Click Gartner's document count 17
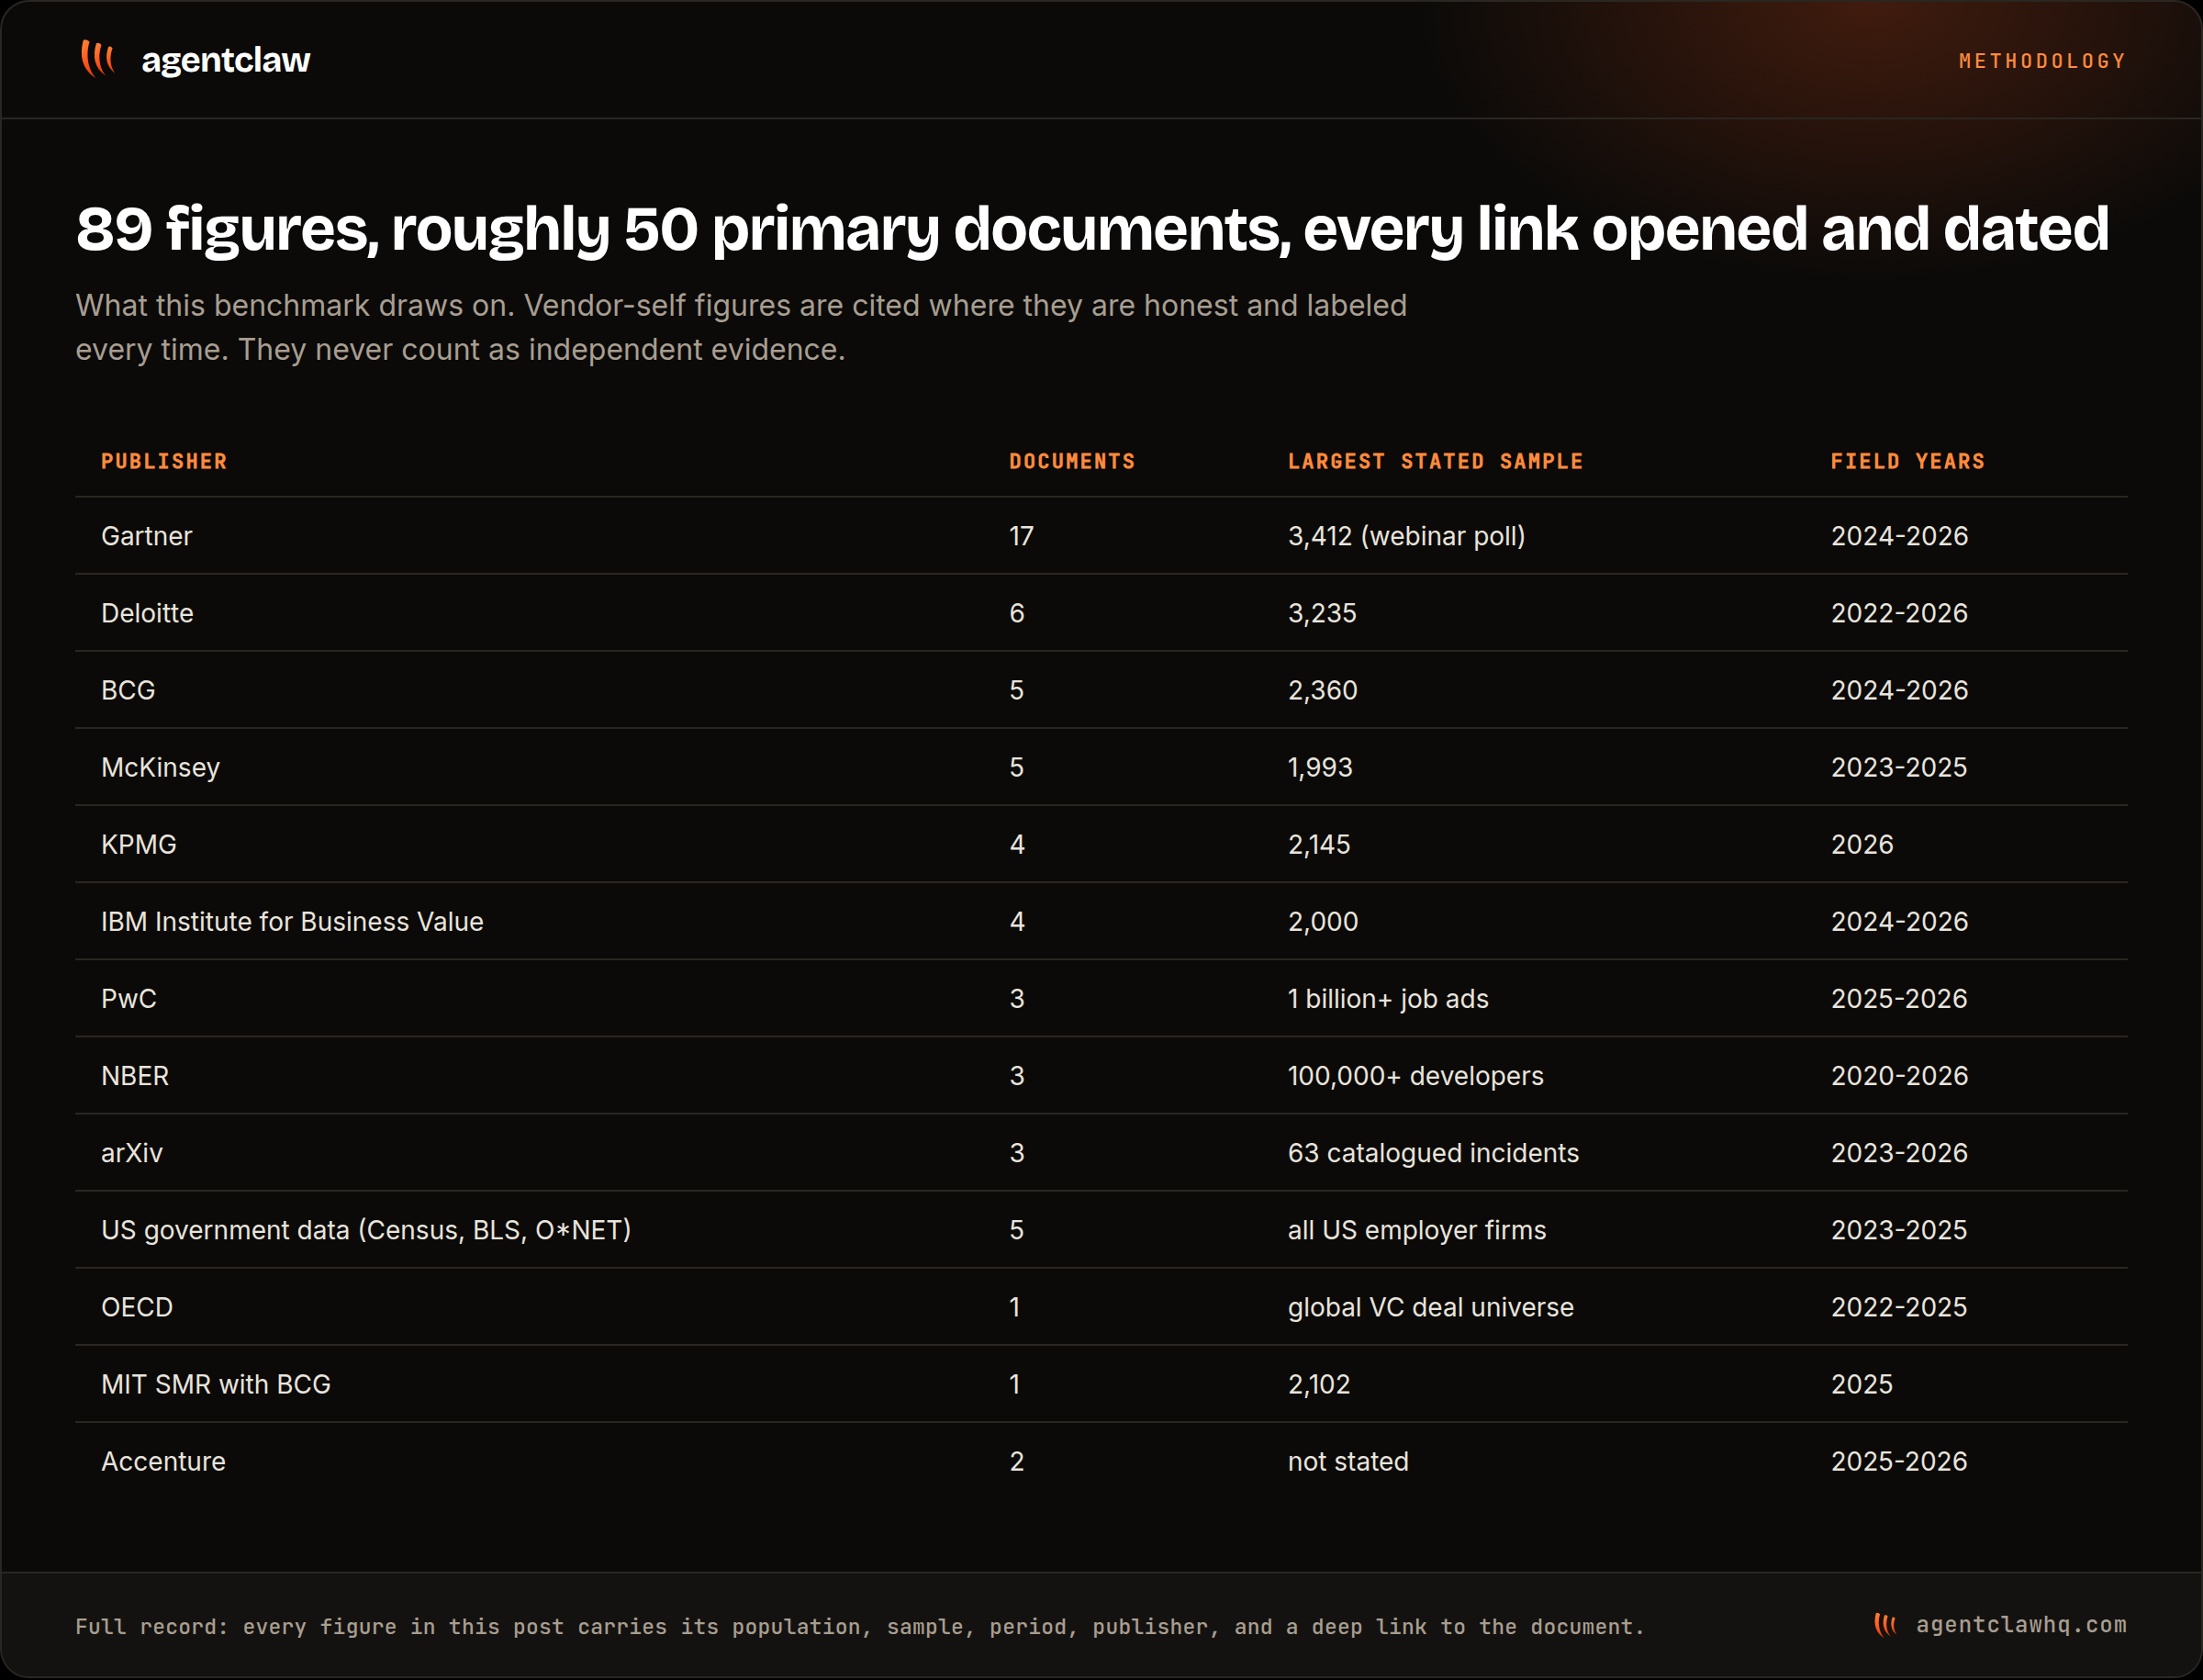This screenshot has height=1680, width=2203. [1021, 536]
